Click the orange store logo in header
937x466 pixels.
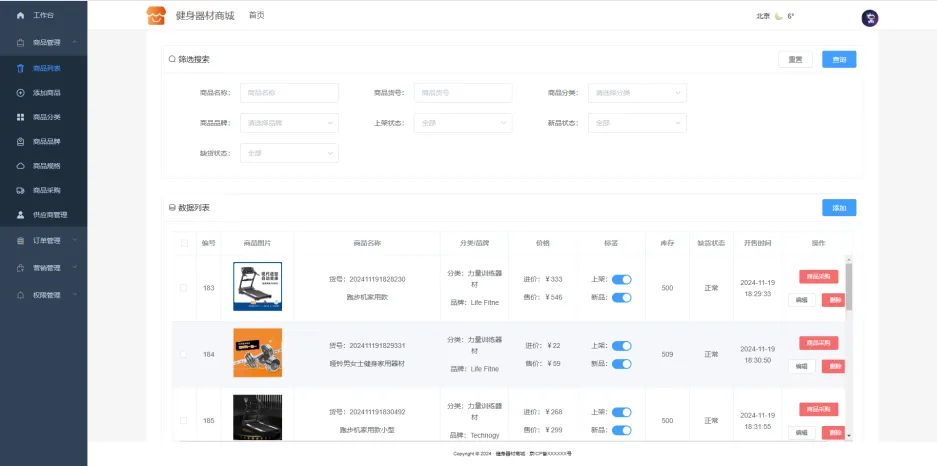155,16
